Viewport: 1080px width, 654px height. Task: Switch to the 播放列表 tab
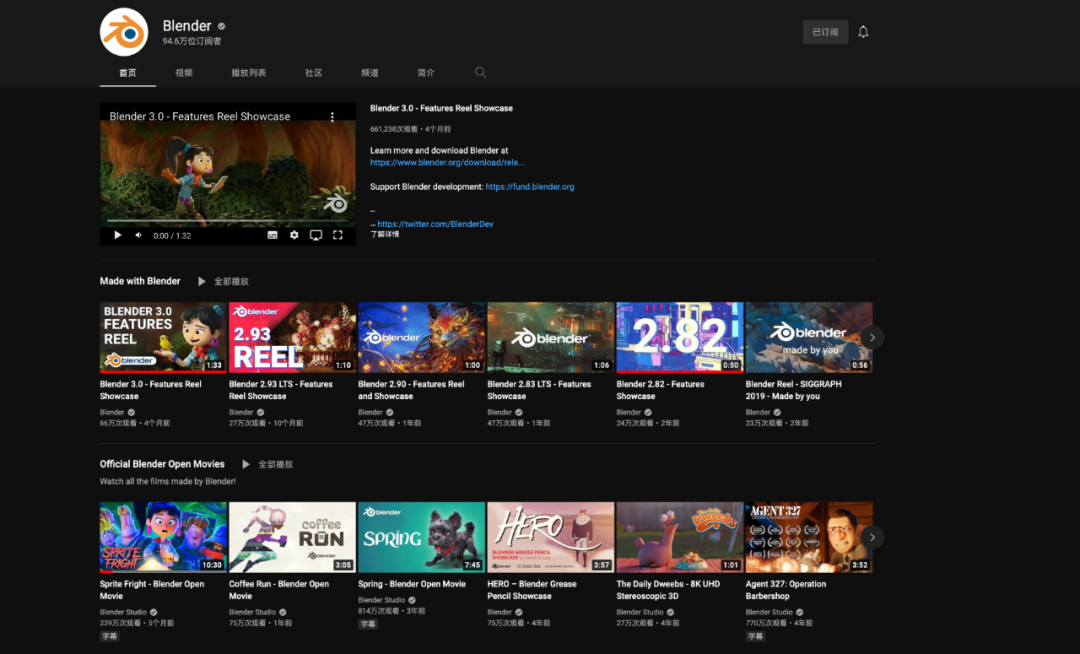coord(249,72)
